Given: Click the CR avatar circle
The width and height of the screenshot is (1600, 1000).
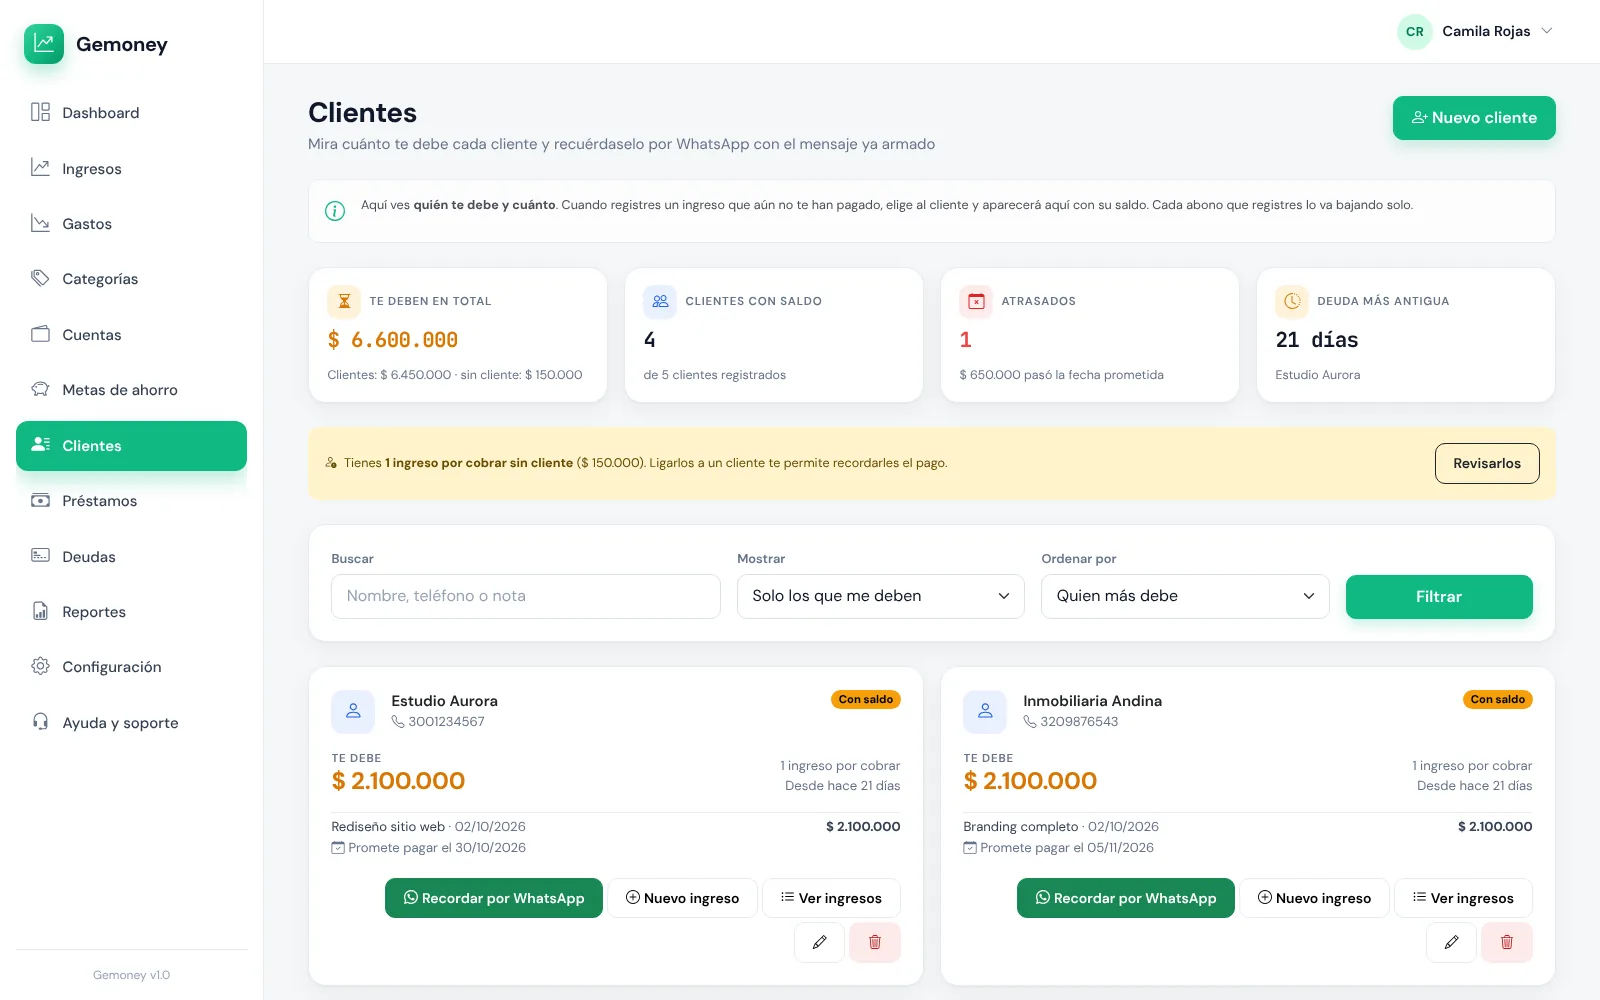Looking at the screenshot, I should (1415, 31).
